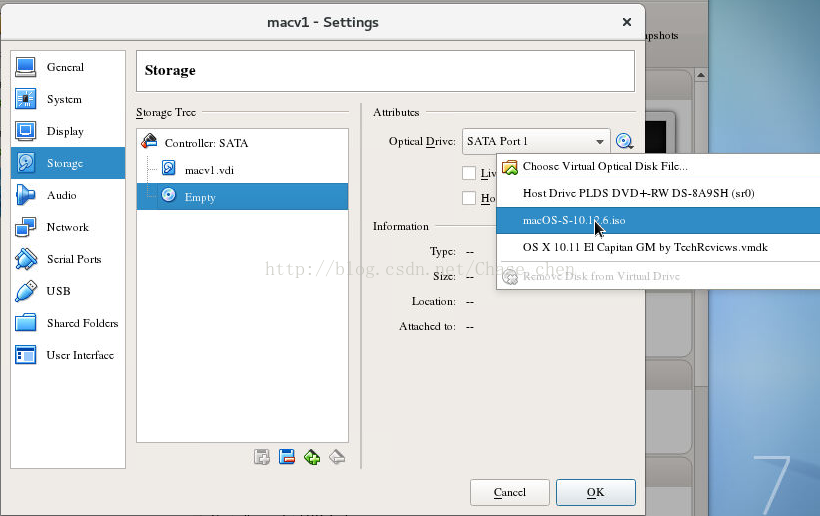Select the Empty optical drive row
820x516 pixels.
point(243,197)
